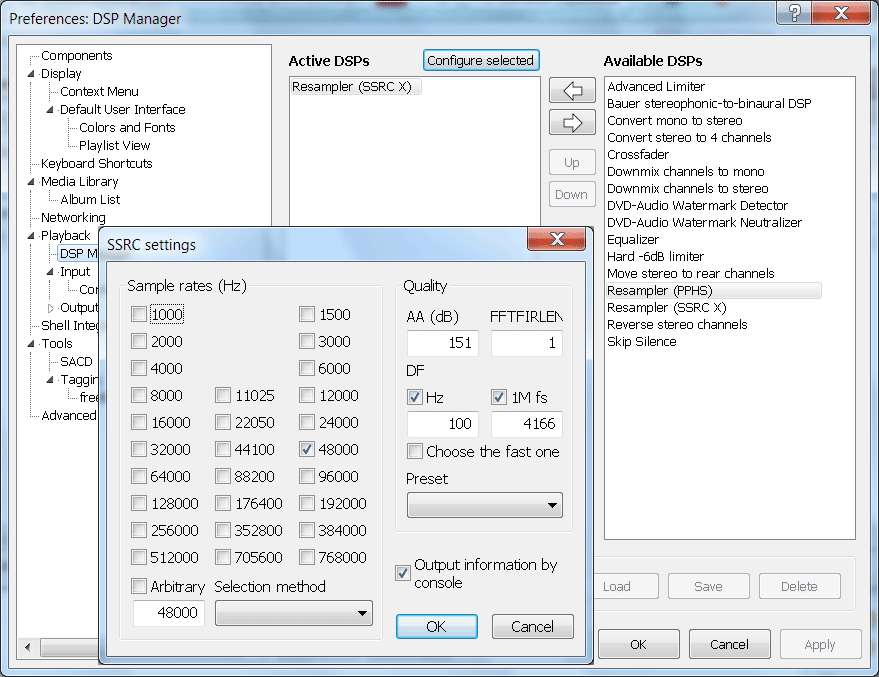
Task: Close the SSRC settings dialog
Action: point(556,243)
